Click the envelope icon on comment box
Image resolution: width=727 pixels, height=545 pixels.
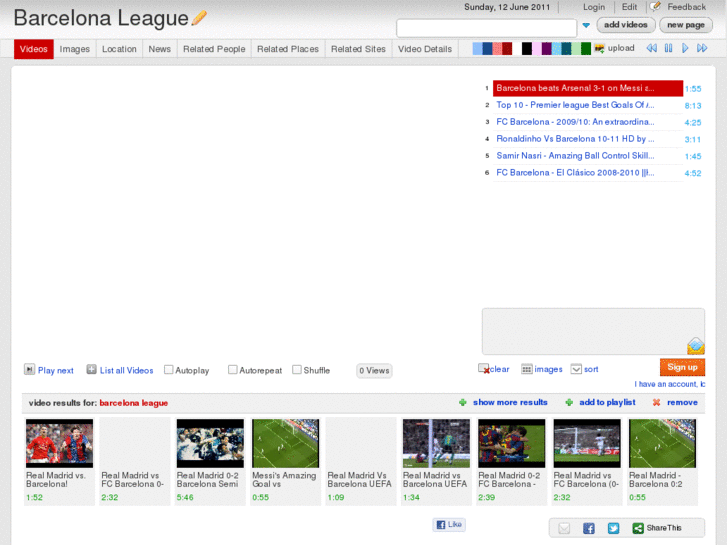coord(696,346)
